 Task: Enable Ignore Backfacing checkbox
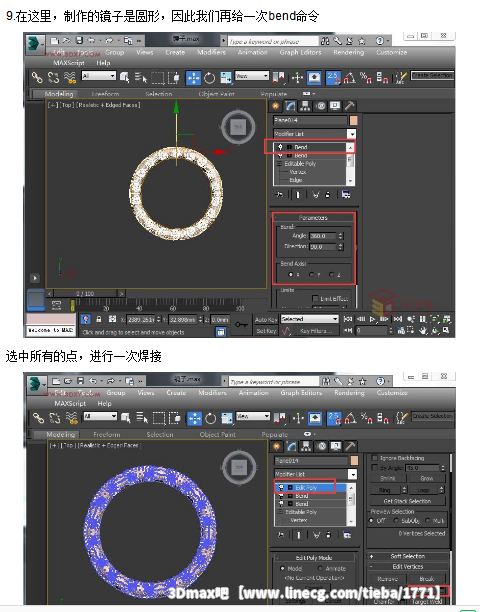tap(374, 458)
